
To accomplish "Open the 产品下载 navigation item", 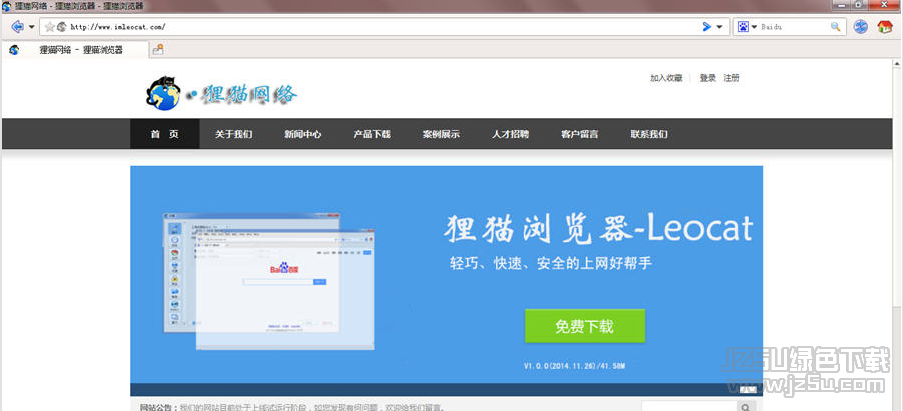I will tap(372, 134).
